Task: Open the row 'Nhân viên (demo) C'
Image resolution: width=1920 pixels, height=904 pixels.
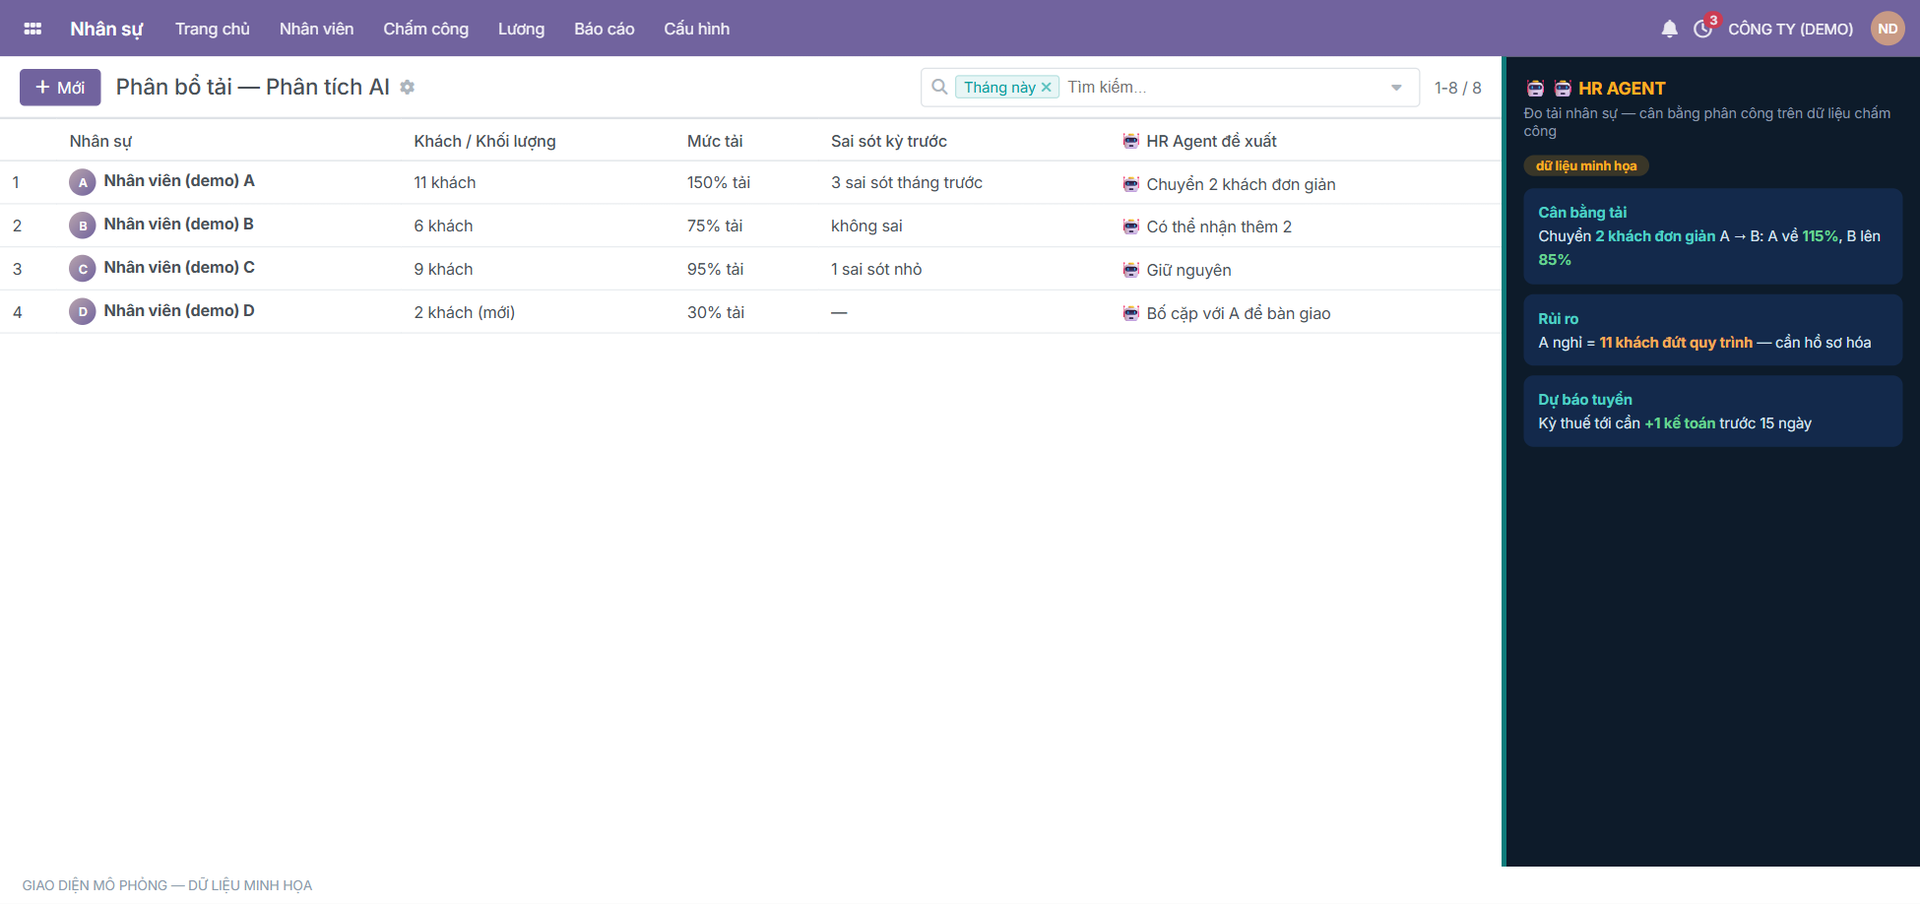Action: (x=750, y=269)
